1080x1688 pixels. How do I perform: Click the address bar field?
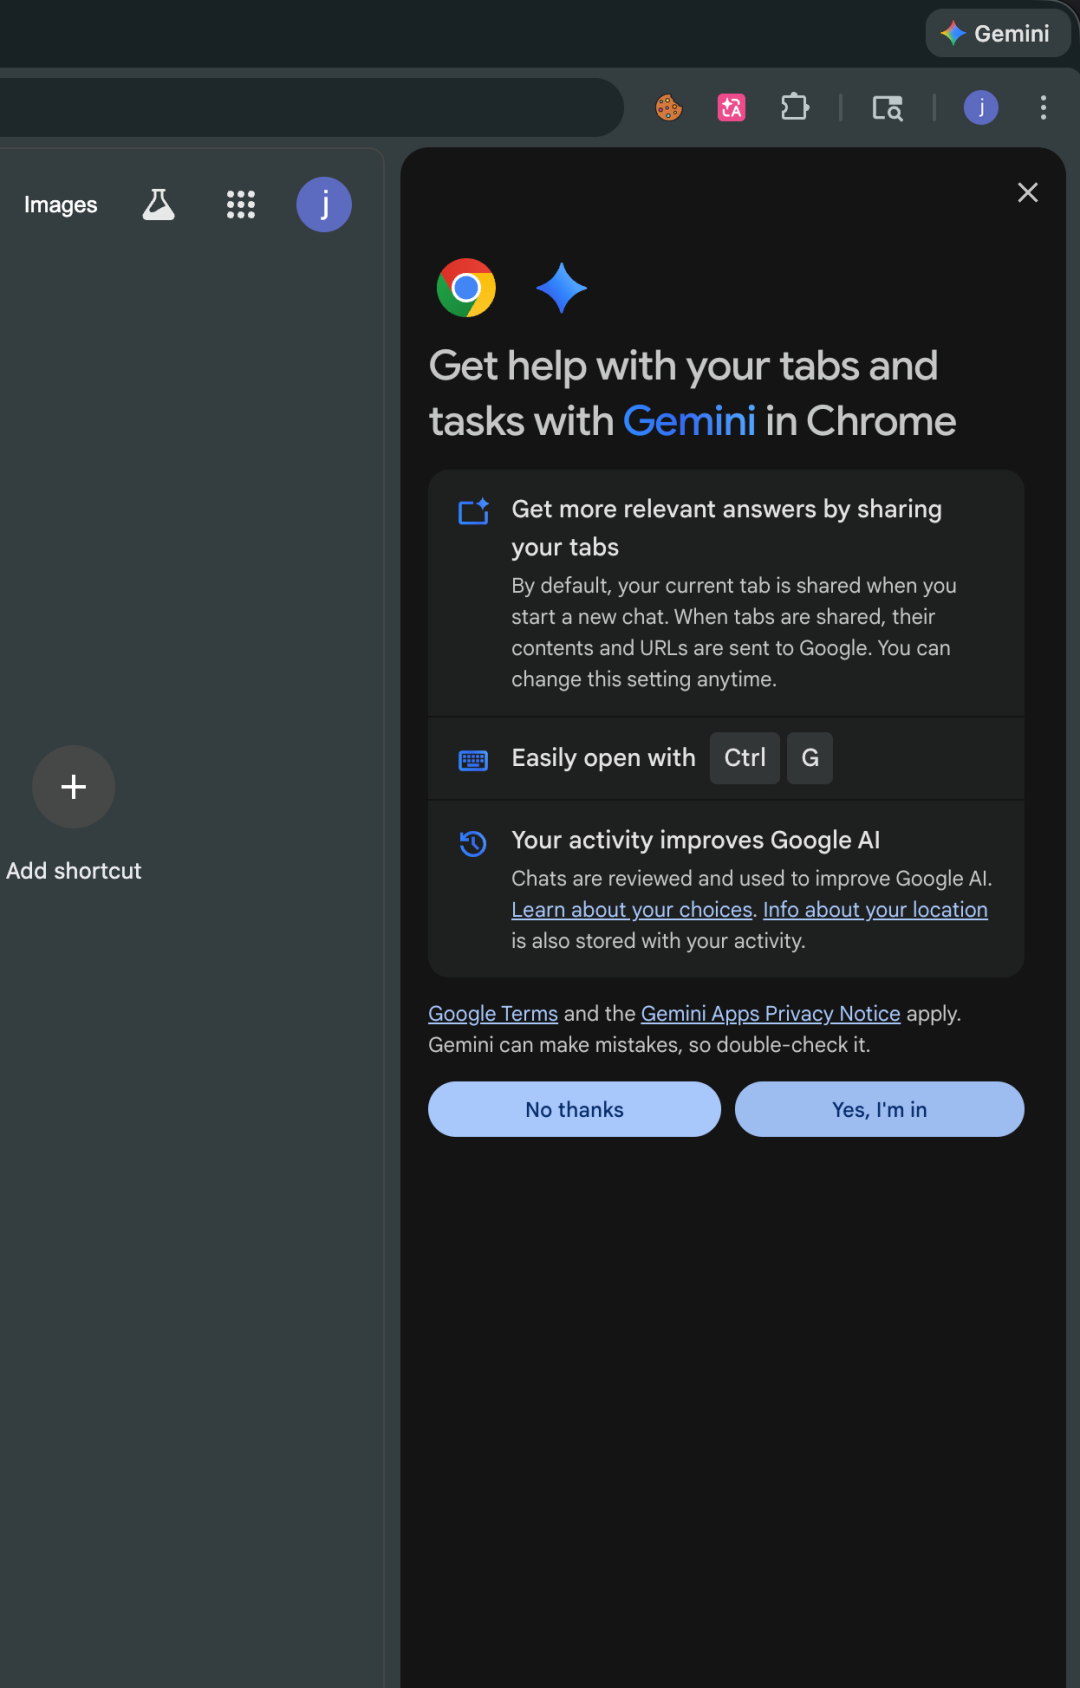click(x=300, y=107)
